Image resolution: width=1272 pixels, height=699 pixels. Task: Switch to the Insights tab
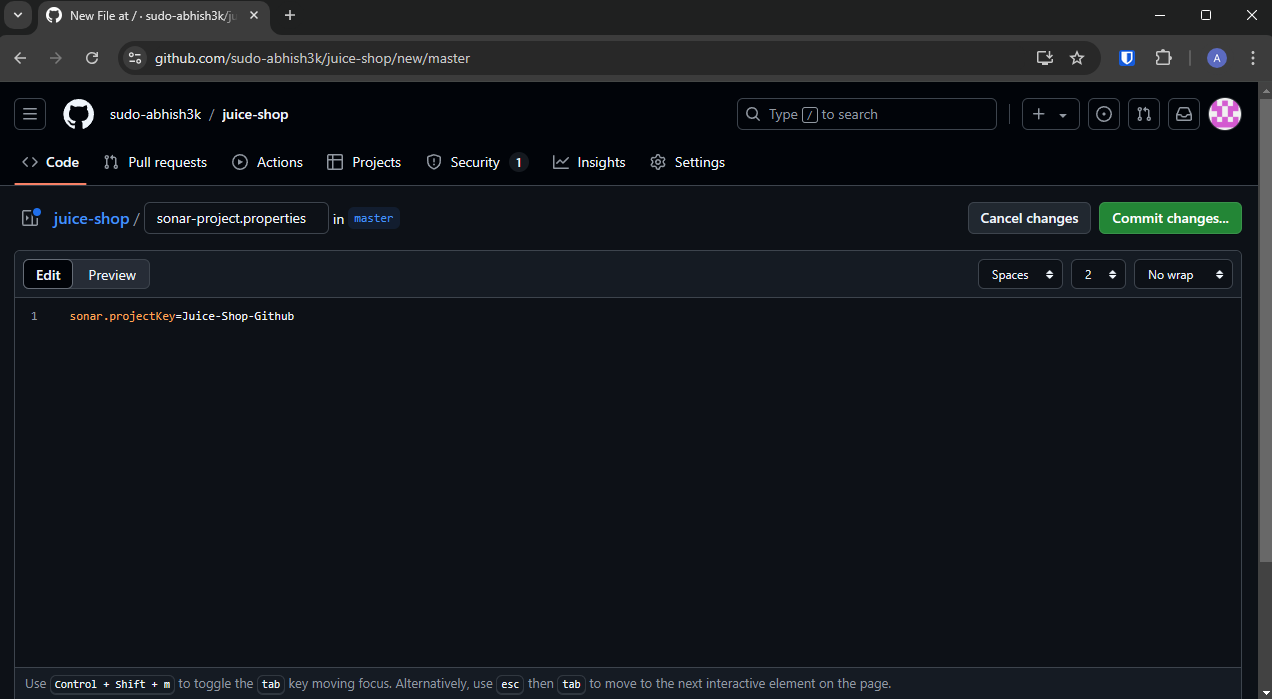(589, 162)
